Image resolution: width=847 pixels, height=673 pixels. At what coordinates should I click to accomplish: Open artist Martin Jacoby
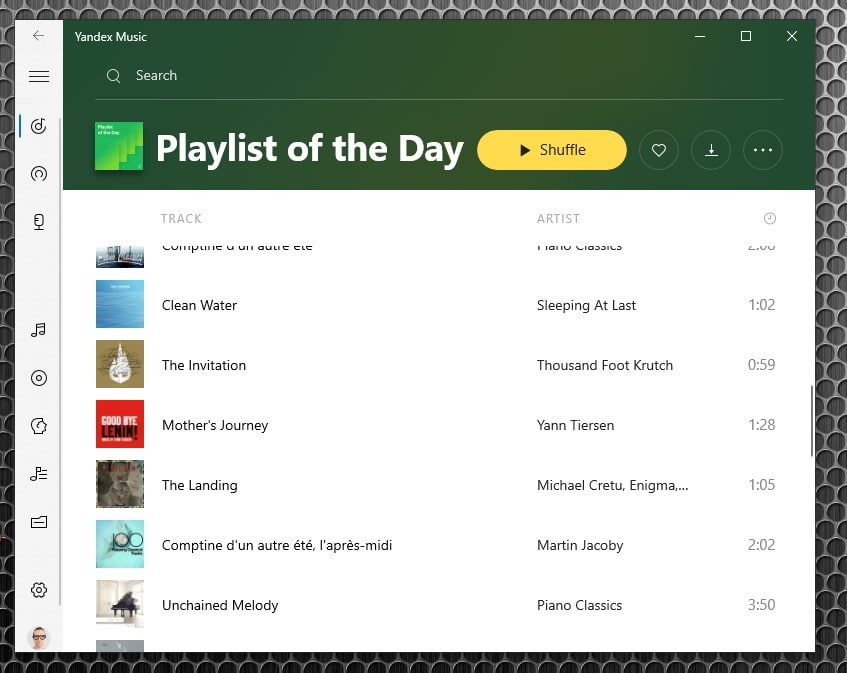point(580,546)
